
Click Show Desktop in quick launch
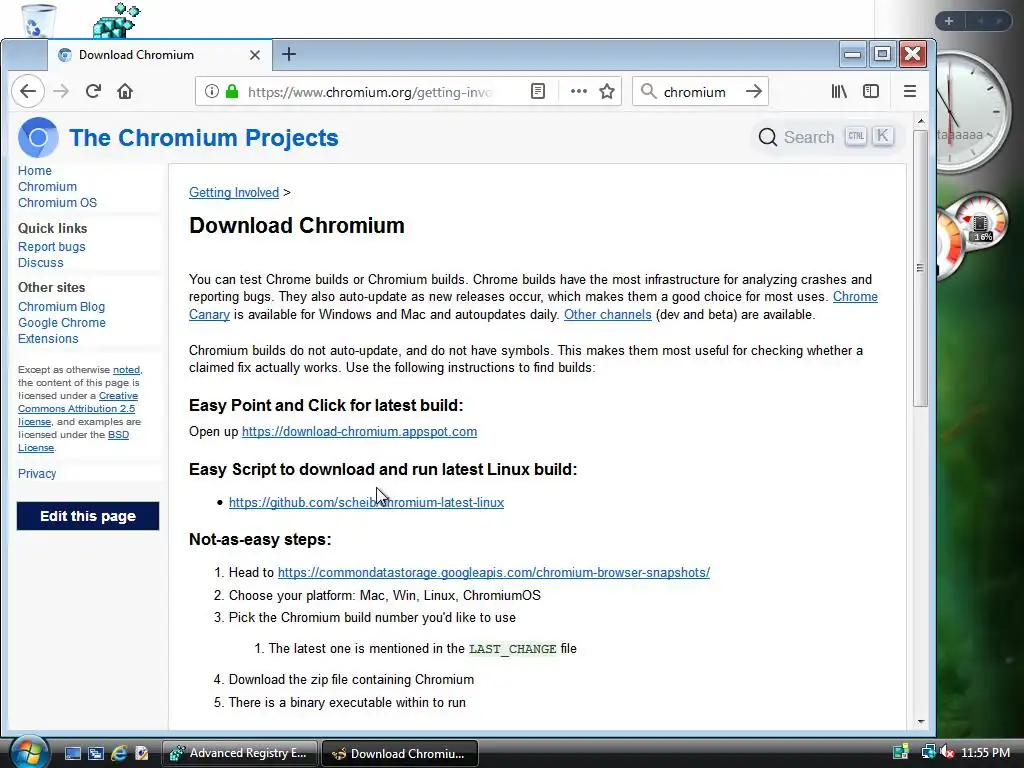tap(72, 753)
